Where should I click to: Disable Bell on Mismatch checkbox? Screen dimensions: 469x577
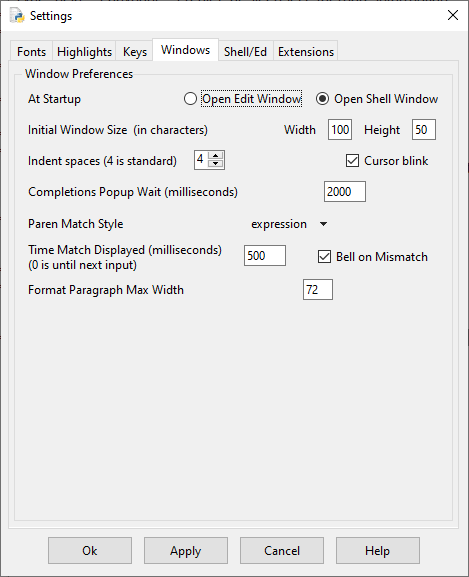tap(324, 256)
